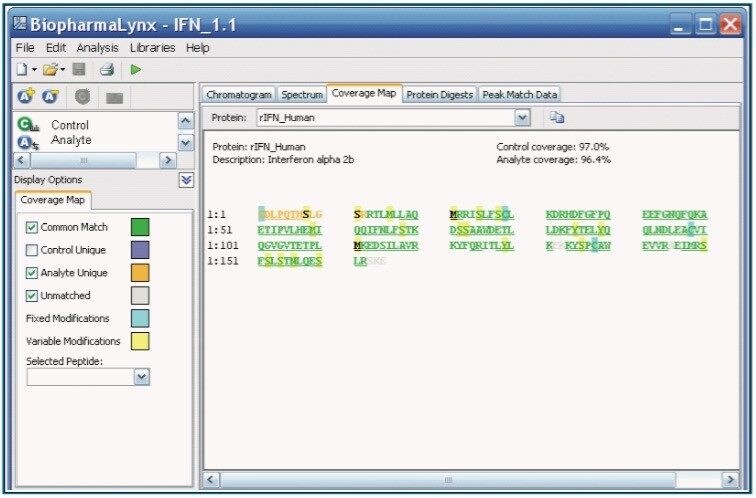Viewport: 756px width, 498px height.
Task: Switch to the Peak Match Data tab
Action: coord(520,94)
